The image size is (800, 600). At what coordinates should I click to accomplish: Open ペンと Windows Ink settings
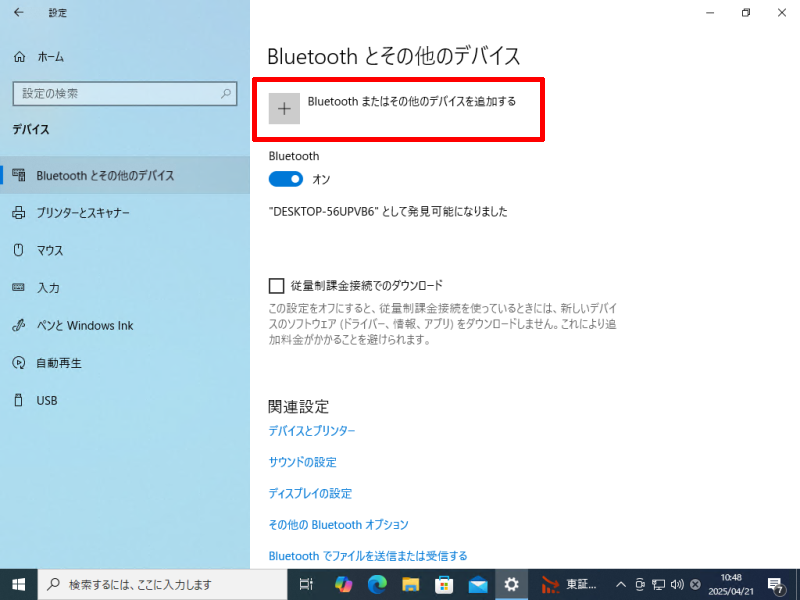click(x=125, y=326)
